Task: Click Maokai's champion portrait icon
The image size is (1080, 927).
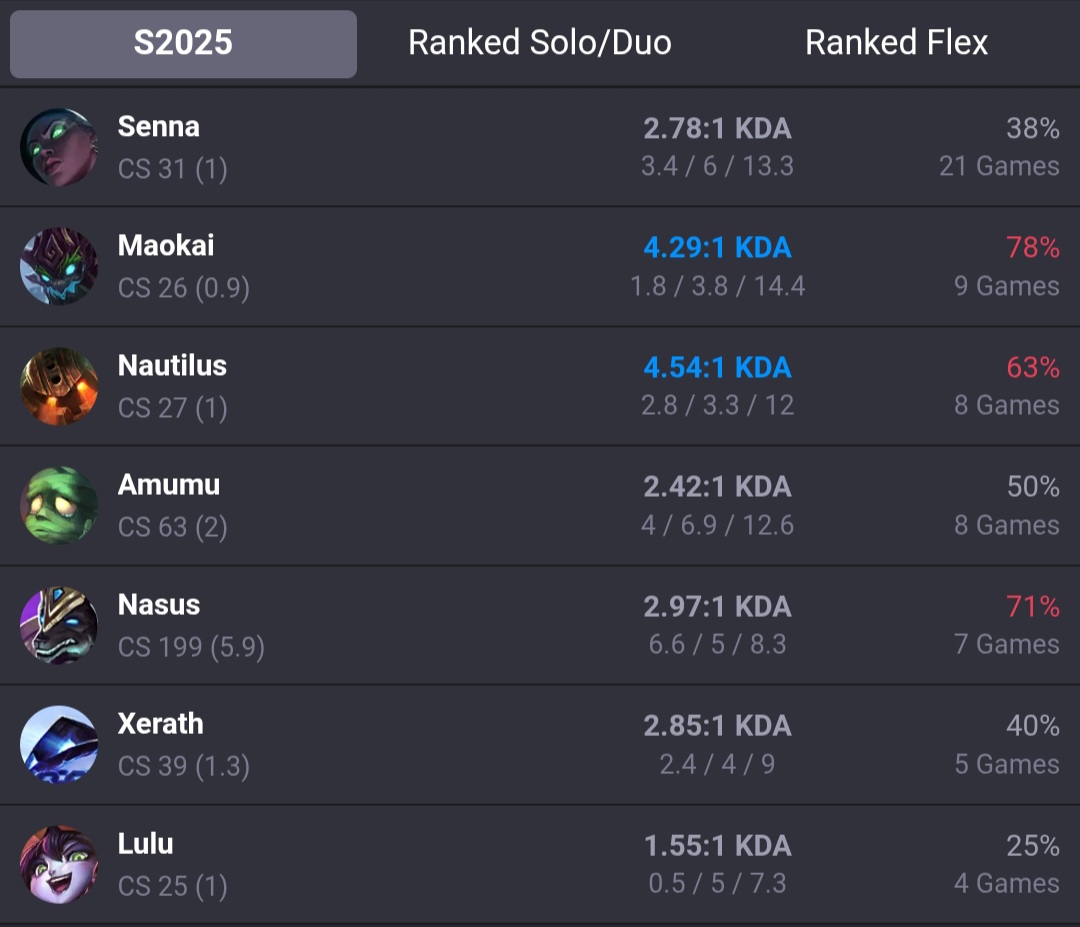Action: click(x=59, y=267)
